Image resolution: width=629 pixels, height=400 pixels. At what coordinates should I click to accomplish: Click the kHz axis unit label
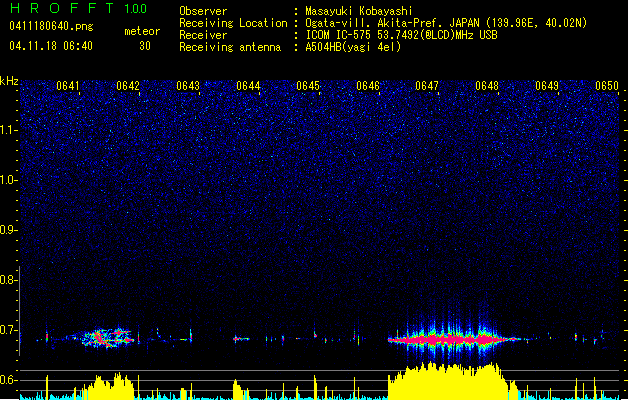tap(9, 81)
